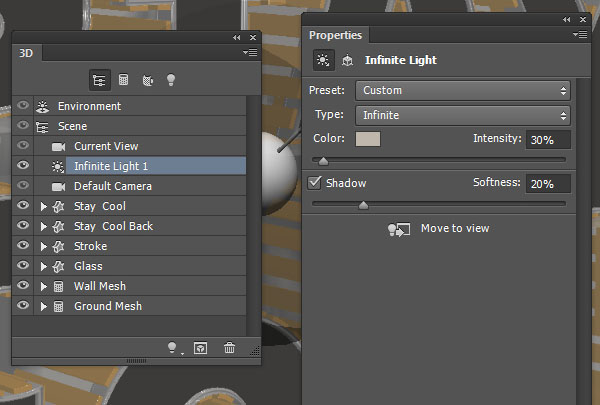
Task: Hide the Glass layer visibility eye
Action: [23, 266]
